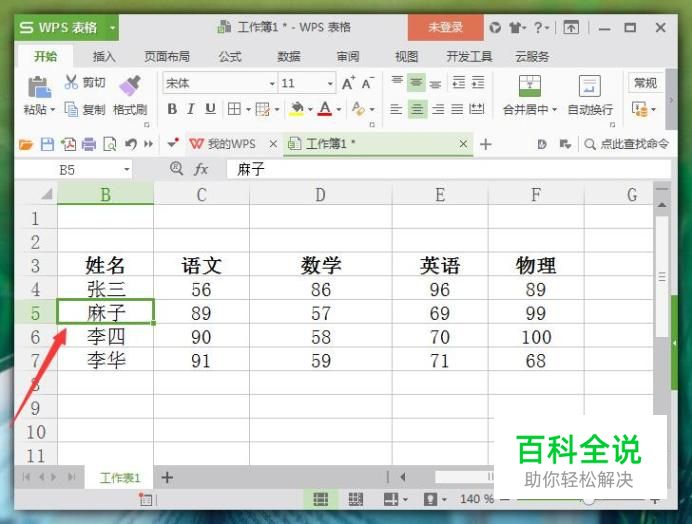Expand font color dropdown arrow
692x524 pixels.
(339, 109)
